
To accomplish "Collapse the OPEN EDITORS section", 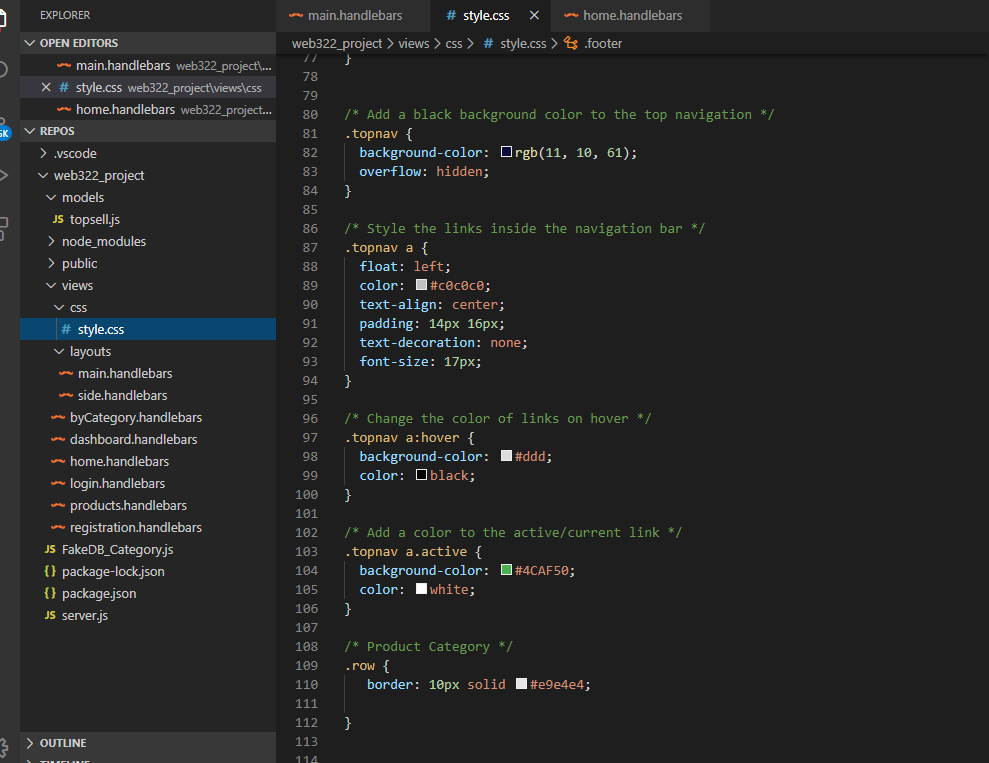I will point(29,42).
